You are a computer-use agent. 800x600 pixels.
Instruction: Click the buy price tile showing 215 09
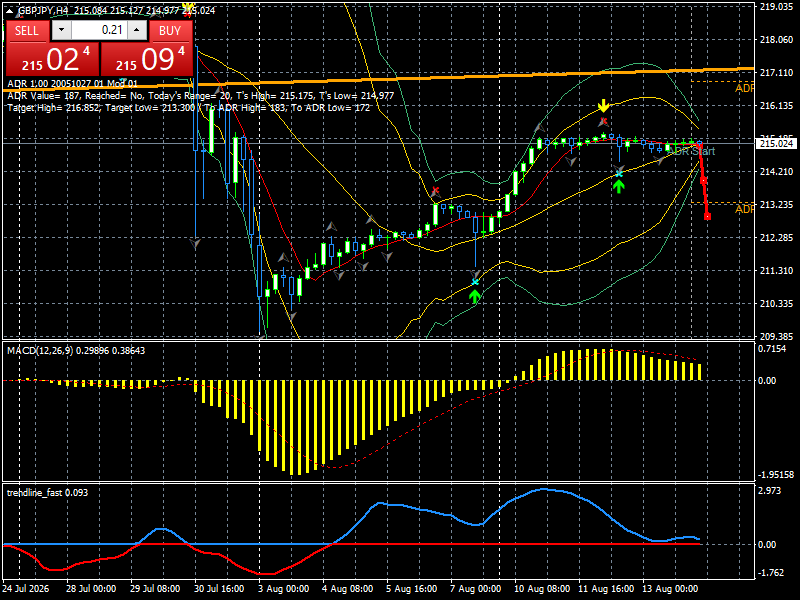[147, 59]
